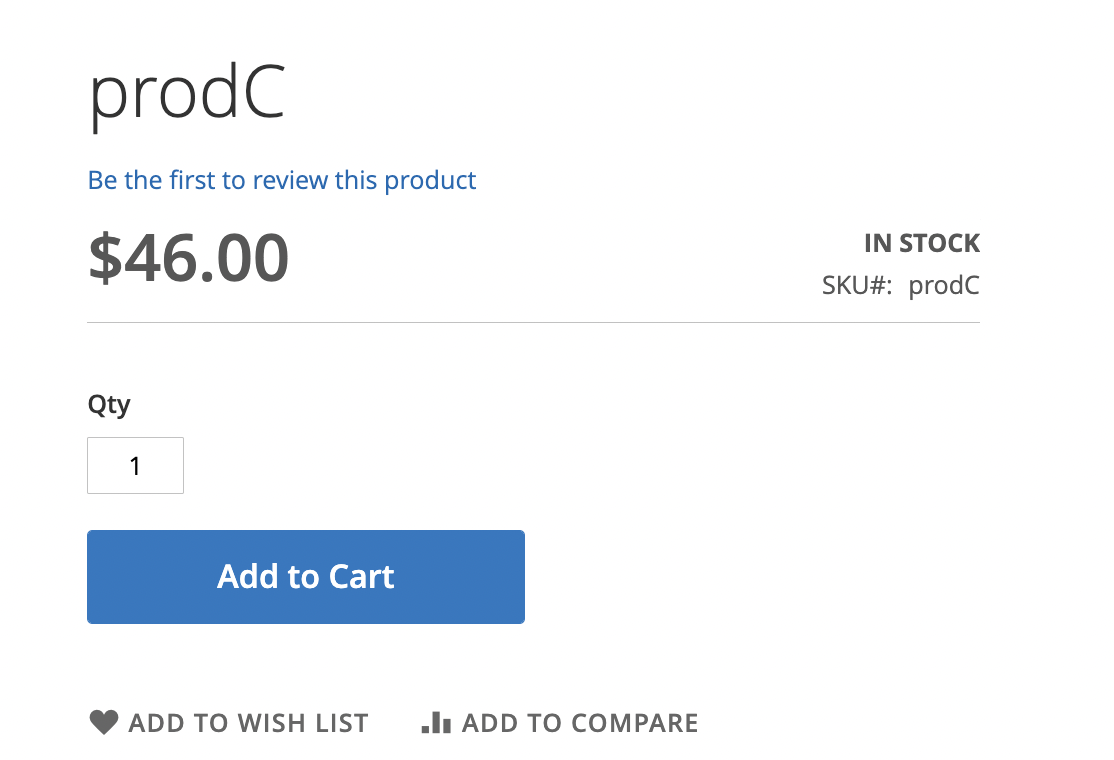Click the $46.00 price display

click(188, 257)
